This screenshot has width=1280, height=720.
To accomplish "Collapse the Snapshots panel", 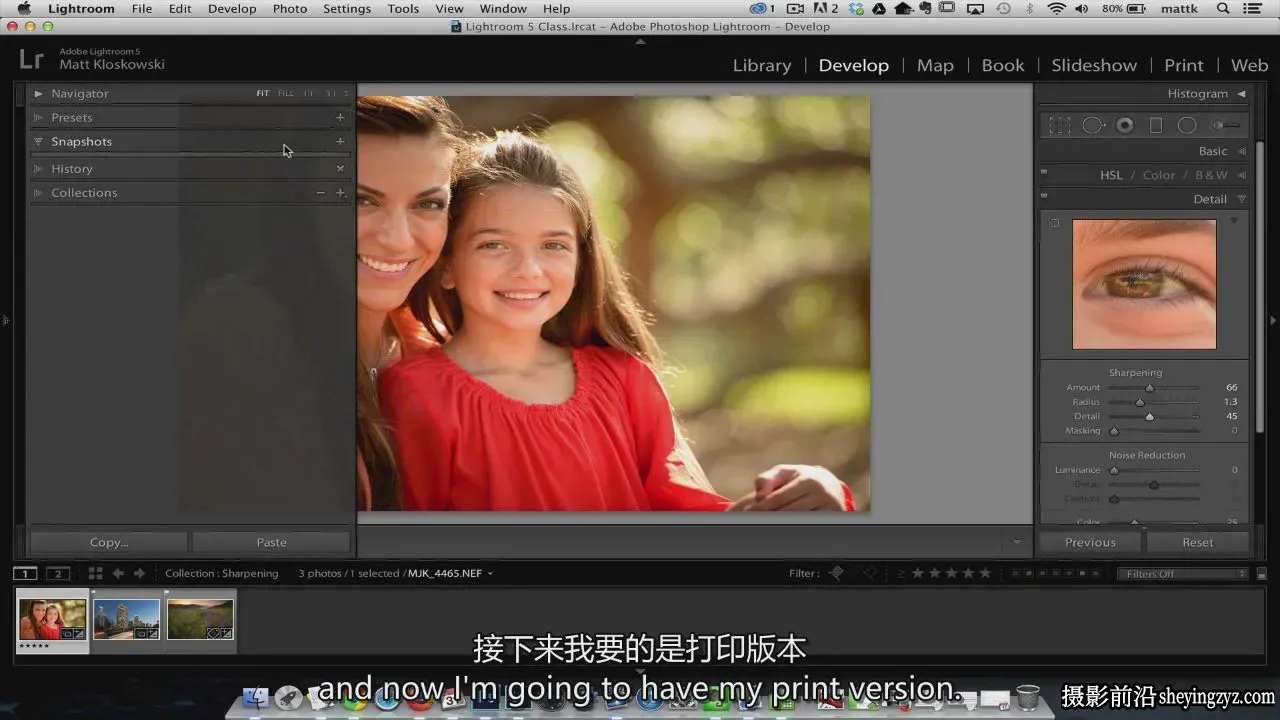I will tap(38, 141).
